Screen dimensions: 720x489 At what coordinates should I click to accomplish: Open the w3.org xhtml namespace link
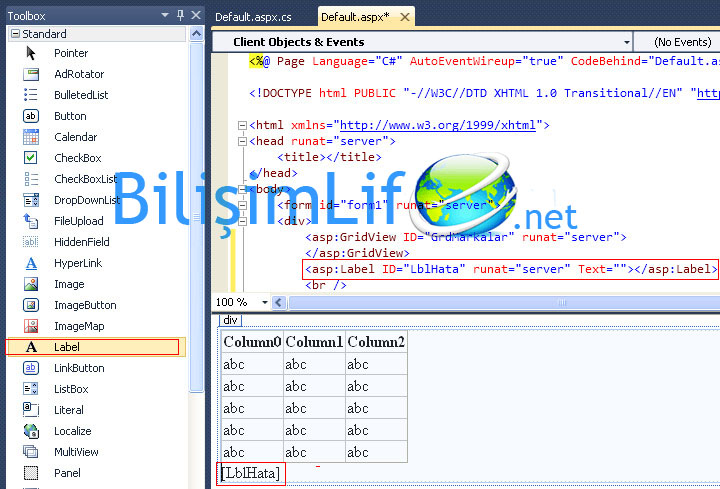(x=438, y=125)
